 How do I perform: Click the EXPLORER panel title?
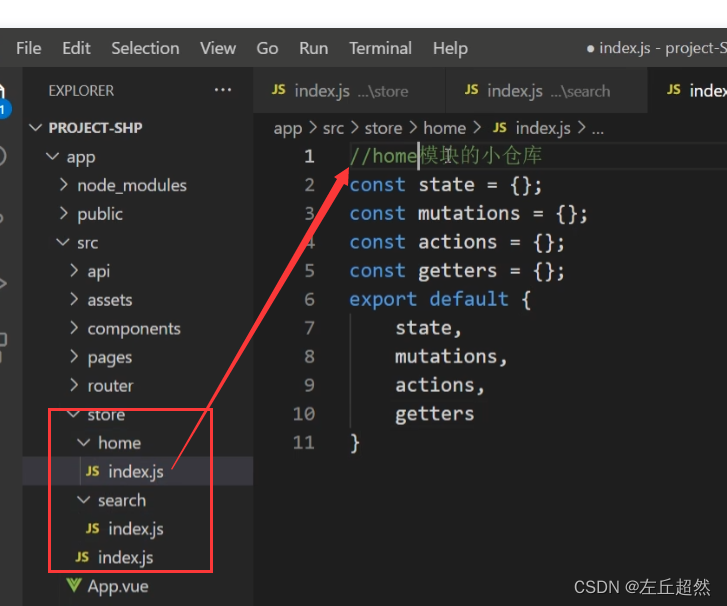tap(81, 91)
